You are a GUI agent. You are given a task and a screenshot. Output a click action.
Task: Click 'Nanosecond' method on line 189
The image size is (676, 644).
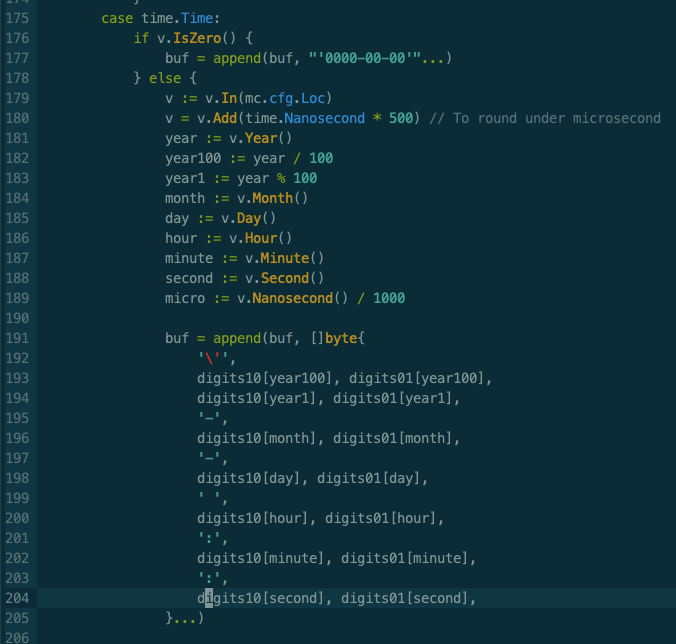(x=293, y=298)
